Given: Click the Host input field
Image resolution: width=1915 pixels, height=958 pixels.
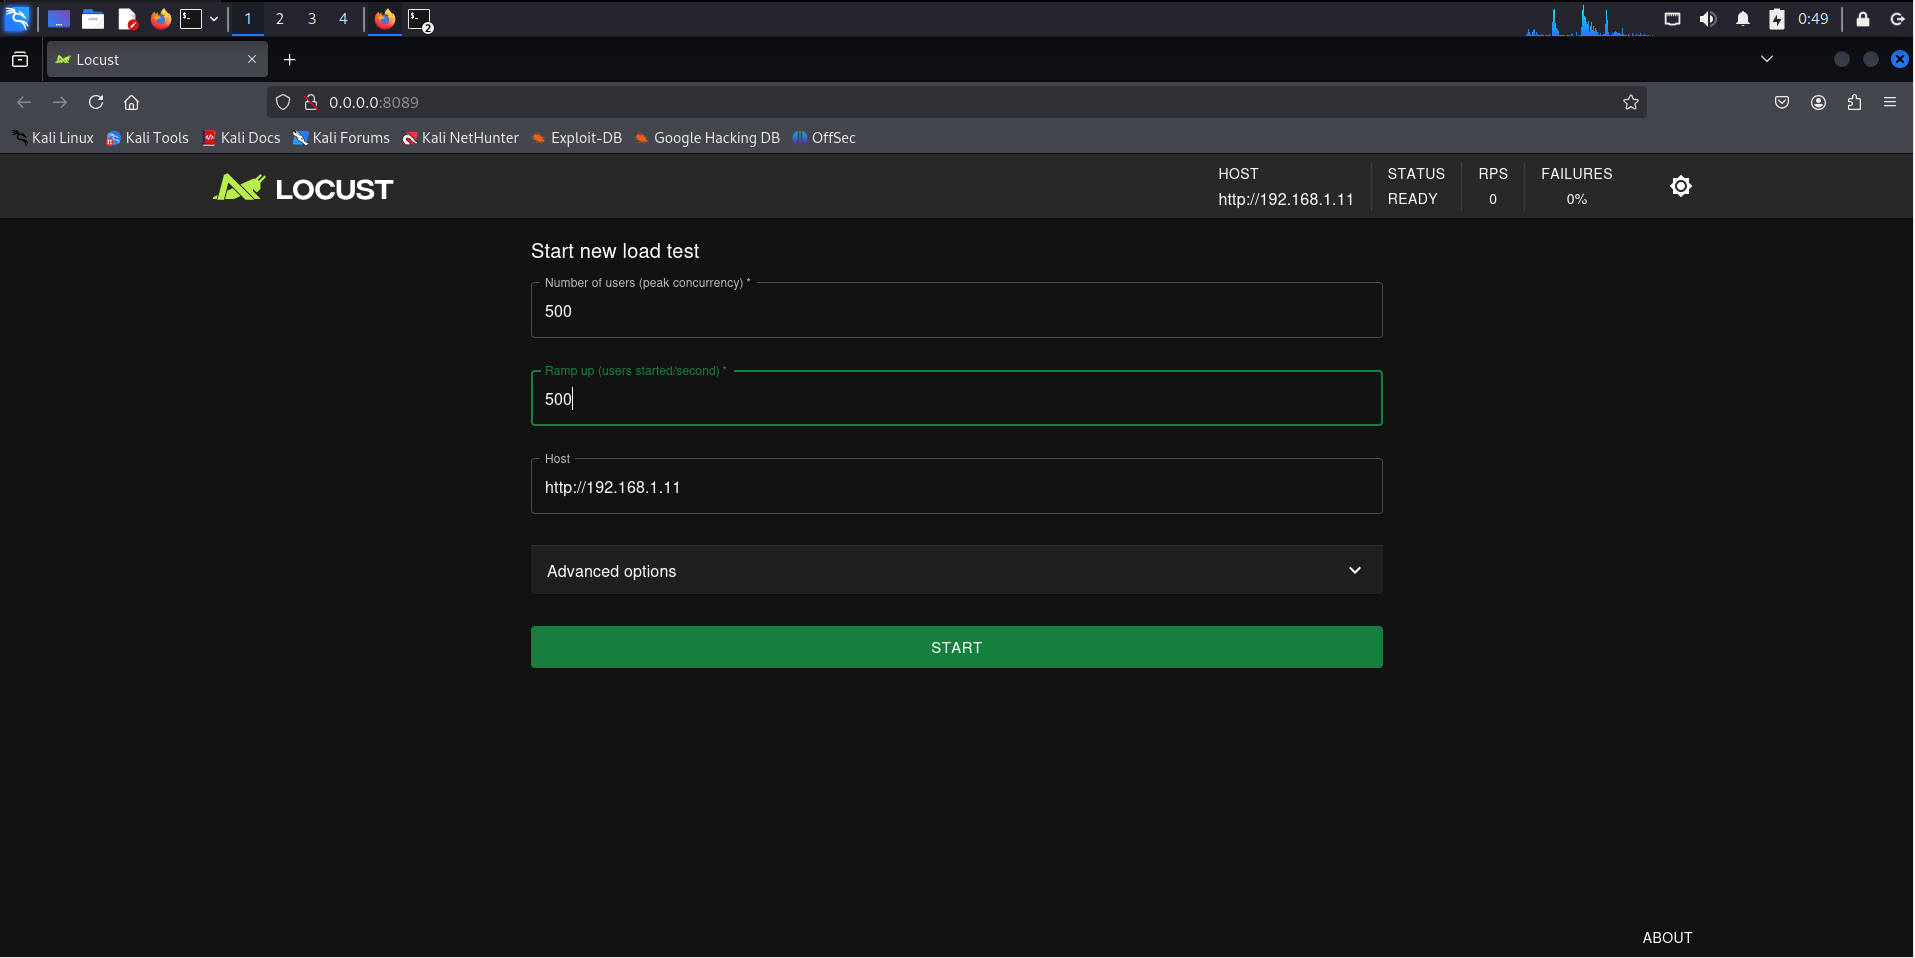Looking at the screenshot, I should tap(957, 486).
